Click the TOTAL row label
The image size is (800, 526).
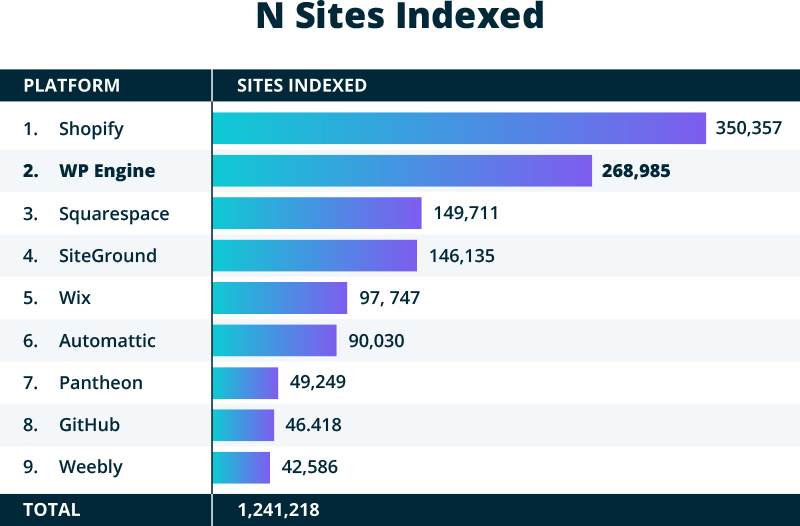pyautogui.click(x=52, y=510)
